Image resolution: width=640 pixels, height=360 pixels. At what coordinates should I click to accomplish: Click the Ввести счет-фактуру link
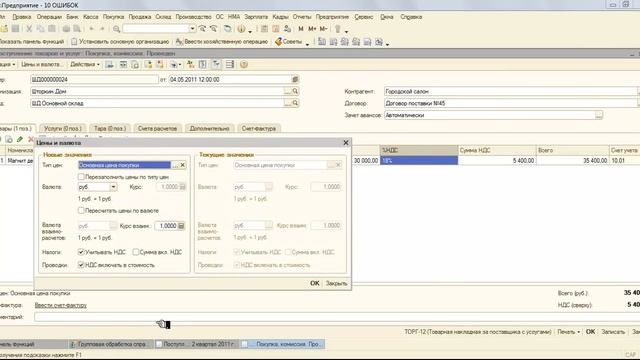[x=60, y=305]
